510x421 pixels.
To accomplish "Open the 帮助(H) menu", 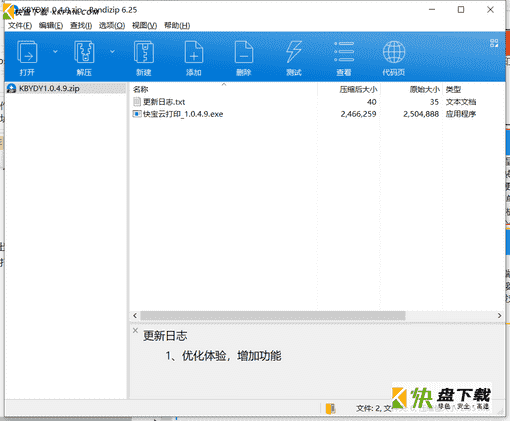I will 177,26.
